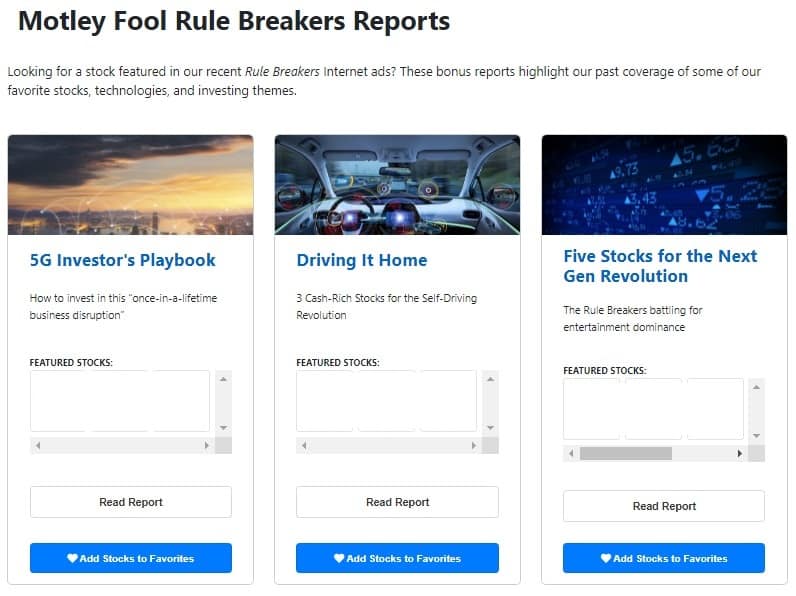This screenshot has height=596, width=796.
Task: Click the city sunset thumbnail for 5G report
Action: pos(131,185)
